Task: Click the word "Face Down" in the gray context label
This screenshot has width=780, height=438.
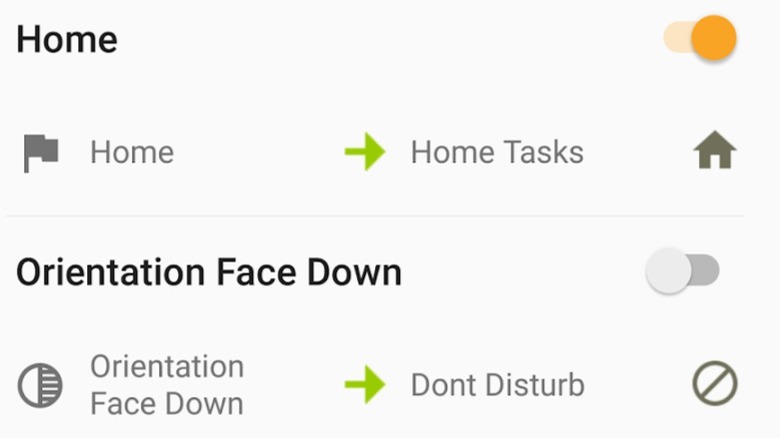Action: tap(167, 404)
